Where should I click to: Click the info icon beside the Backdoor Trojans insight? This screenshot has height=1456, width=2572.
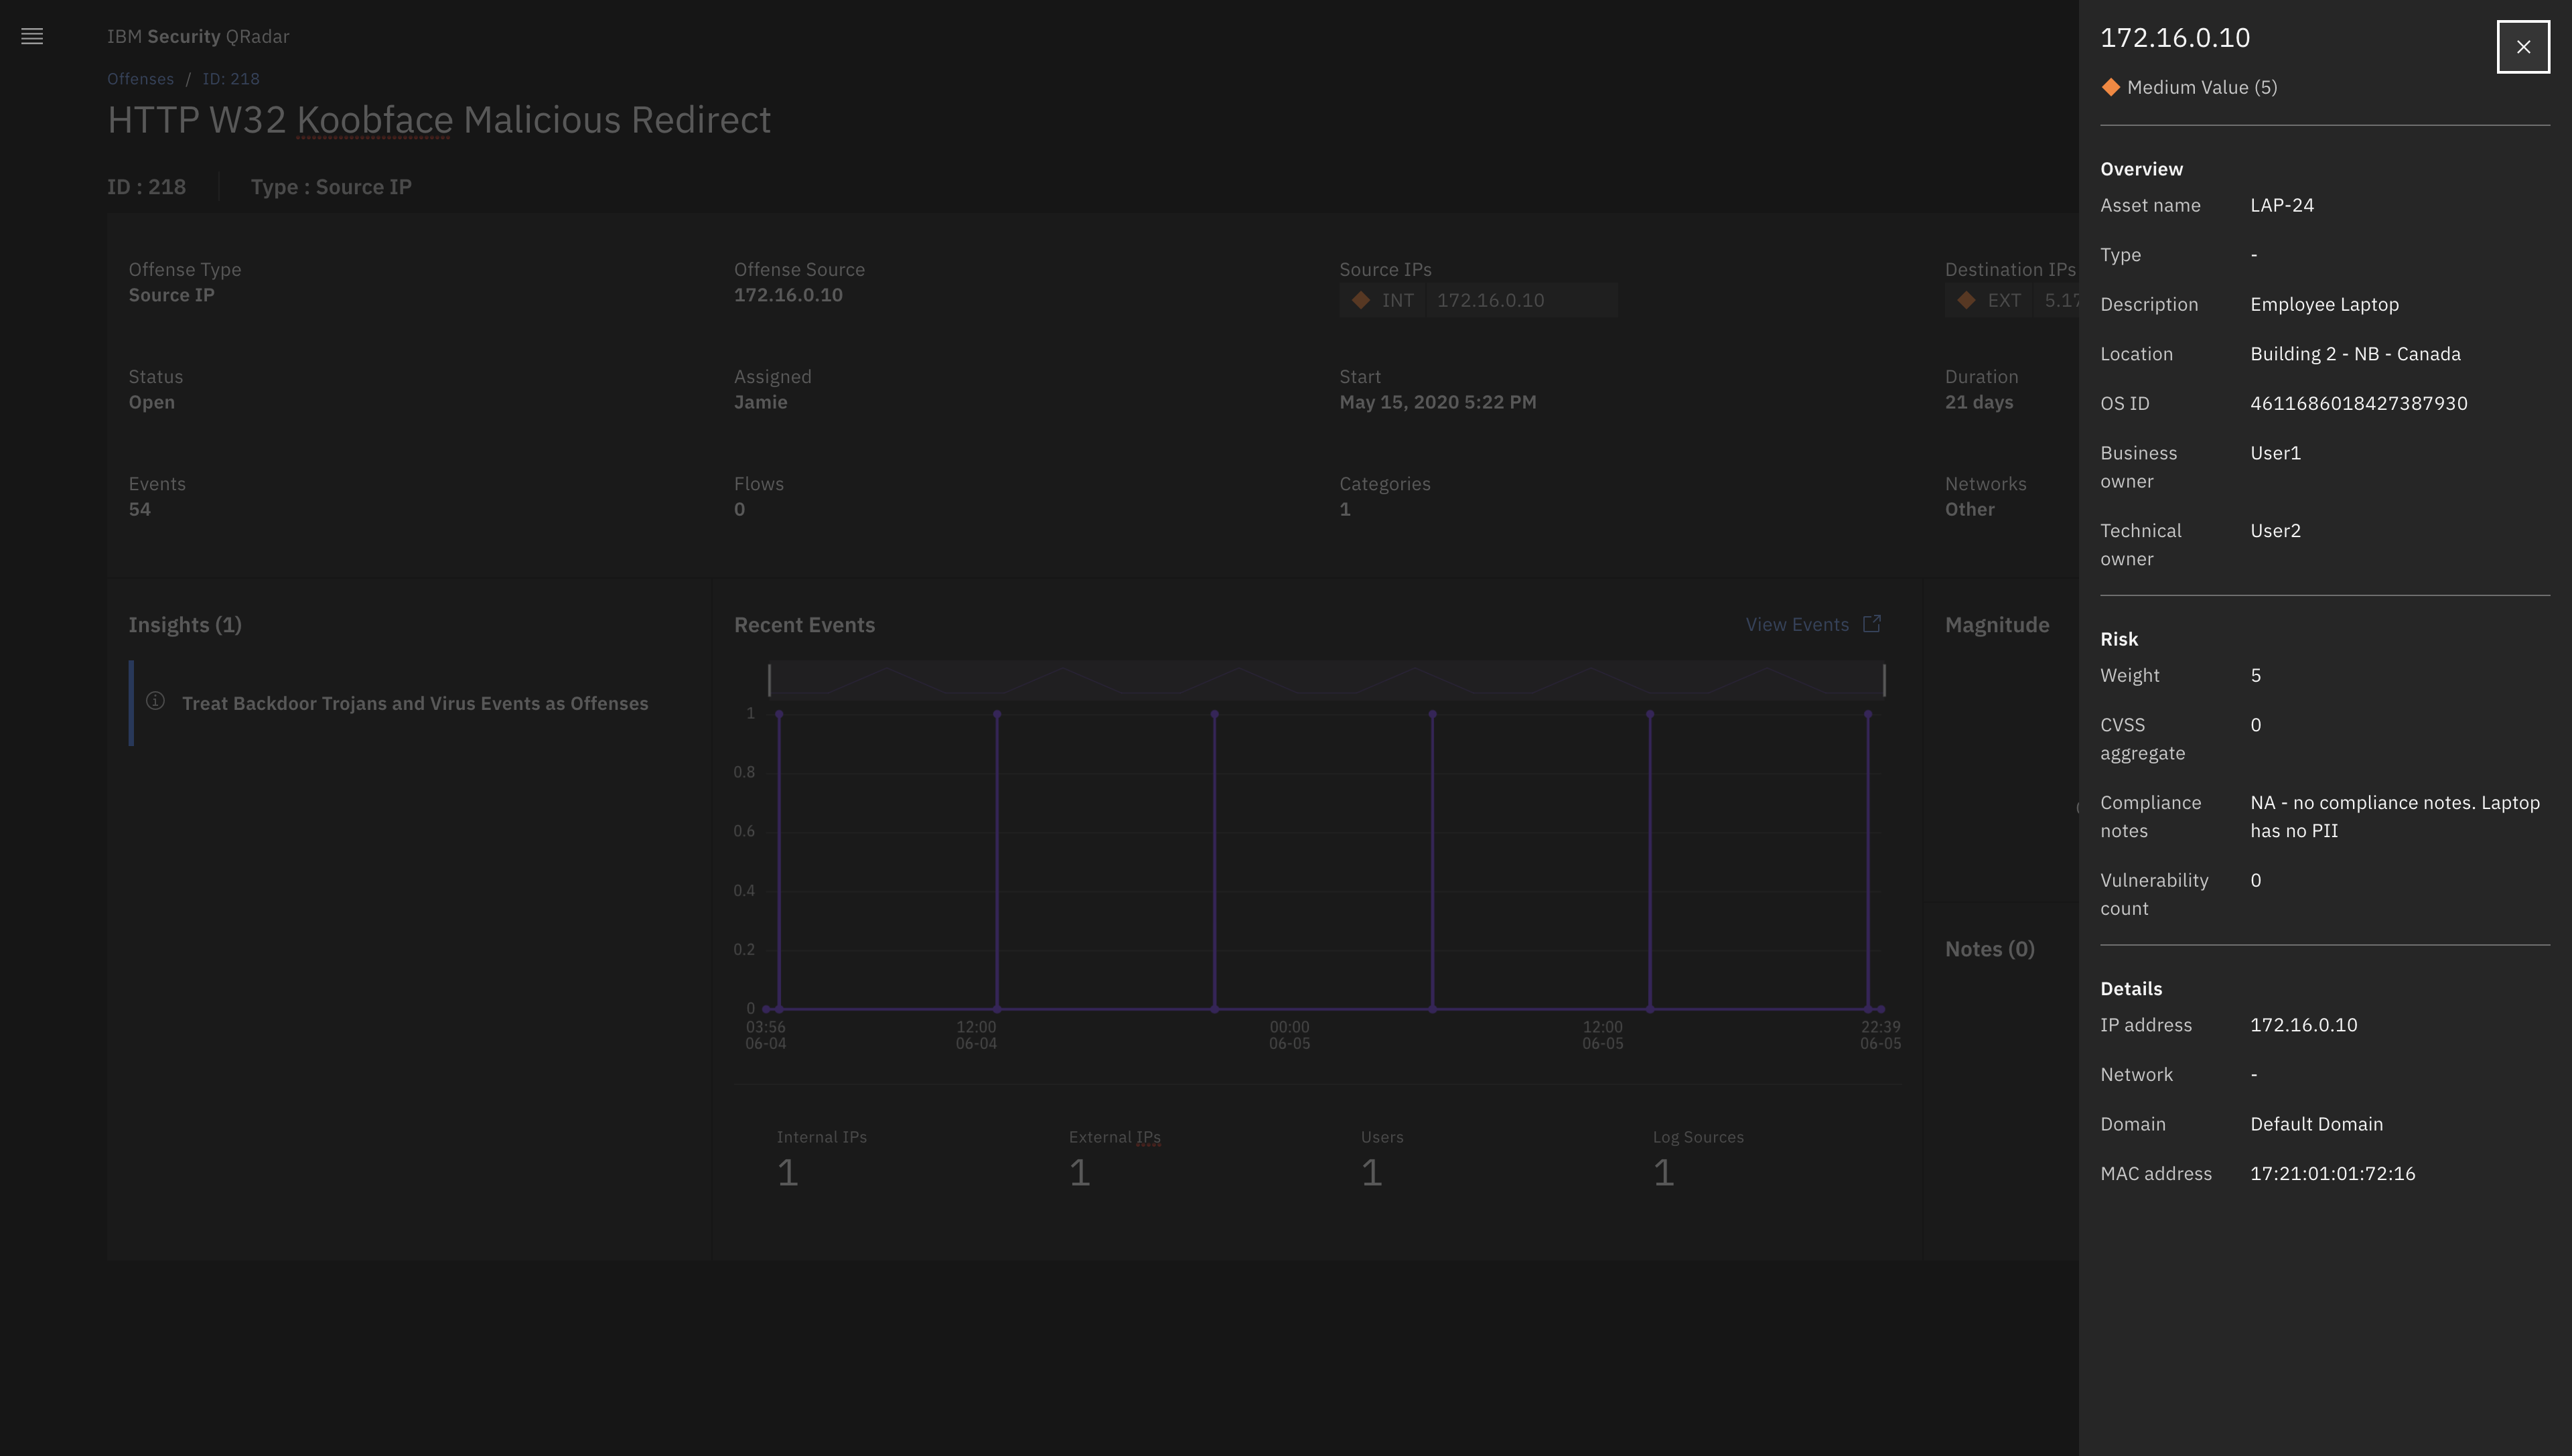(x=155, y=701)
